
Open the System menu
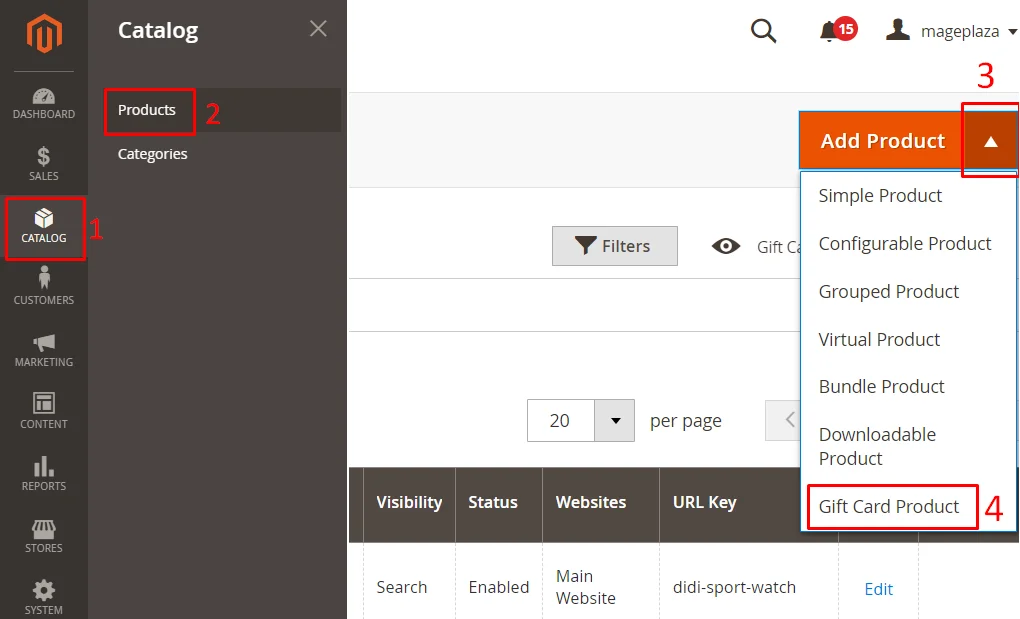(x=44, y=597)
